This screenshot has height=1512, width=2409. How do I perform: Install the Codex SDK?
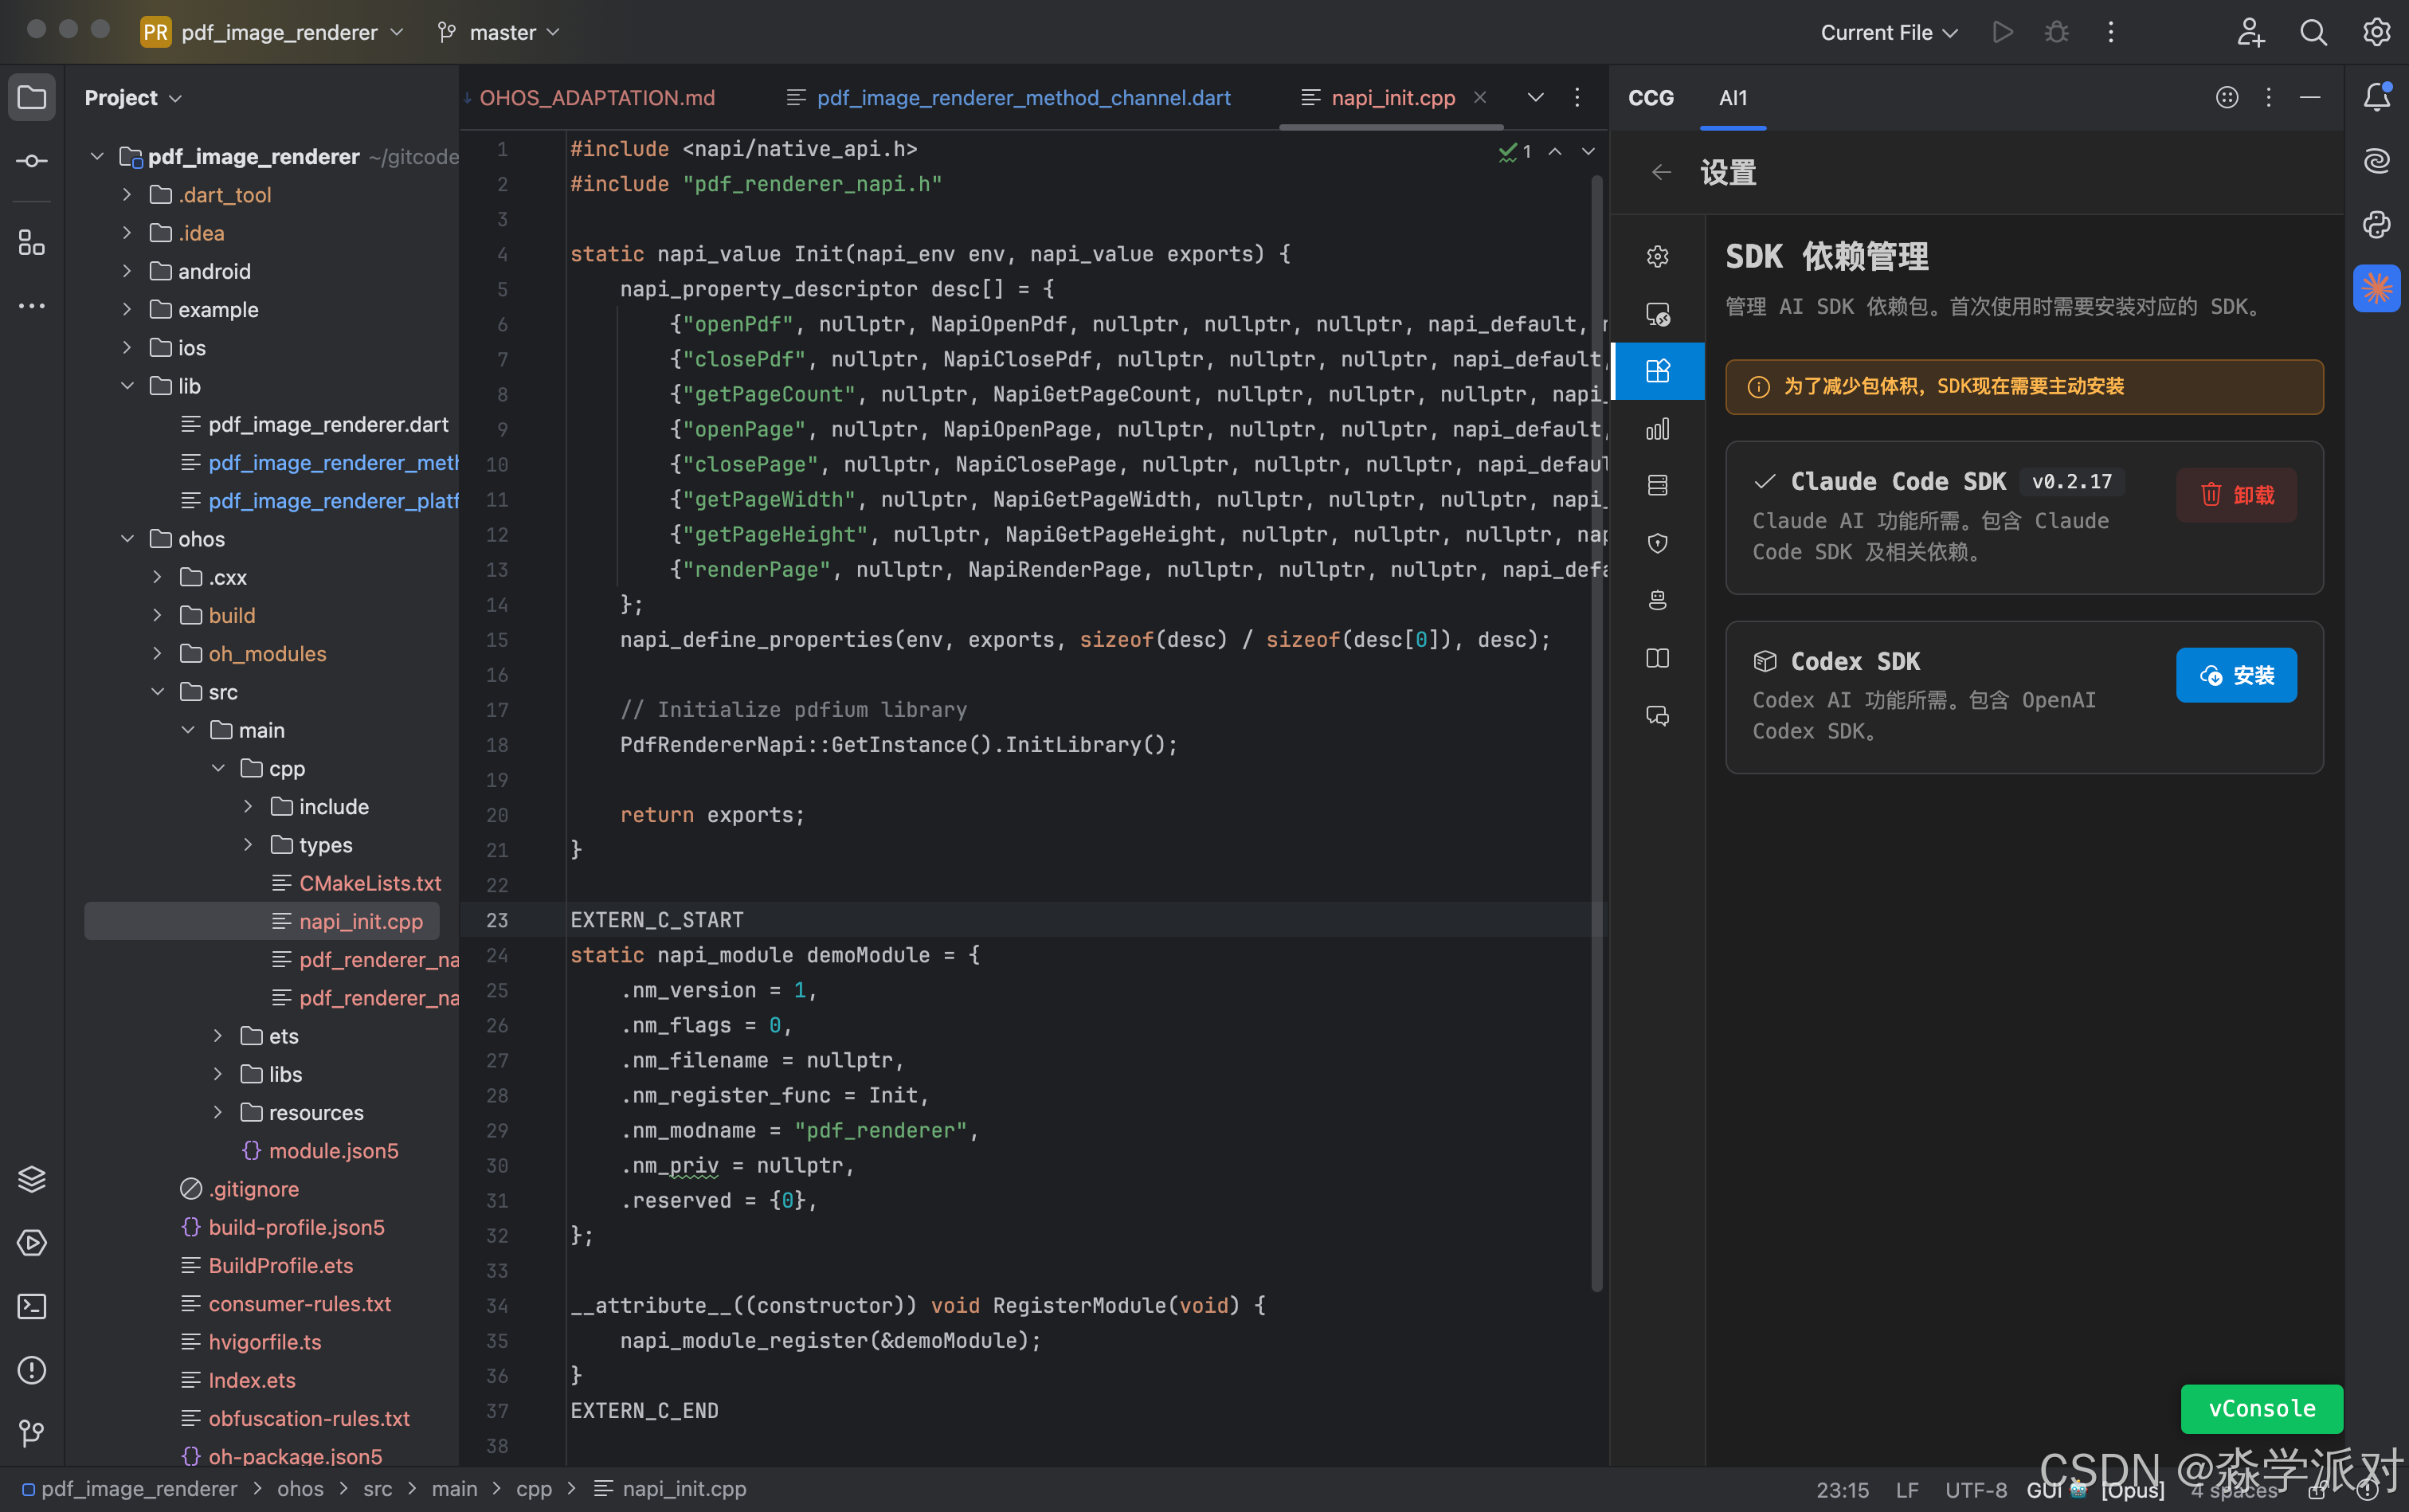tap(2235, 676)
